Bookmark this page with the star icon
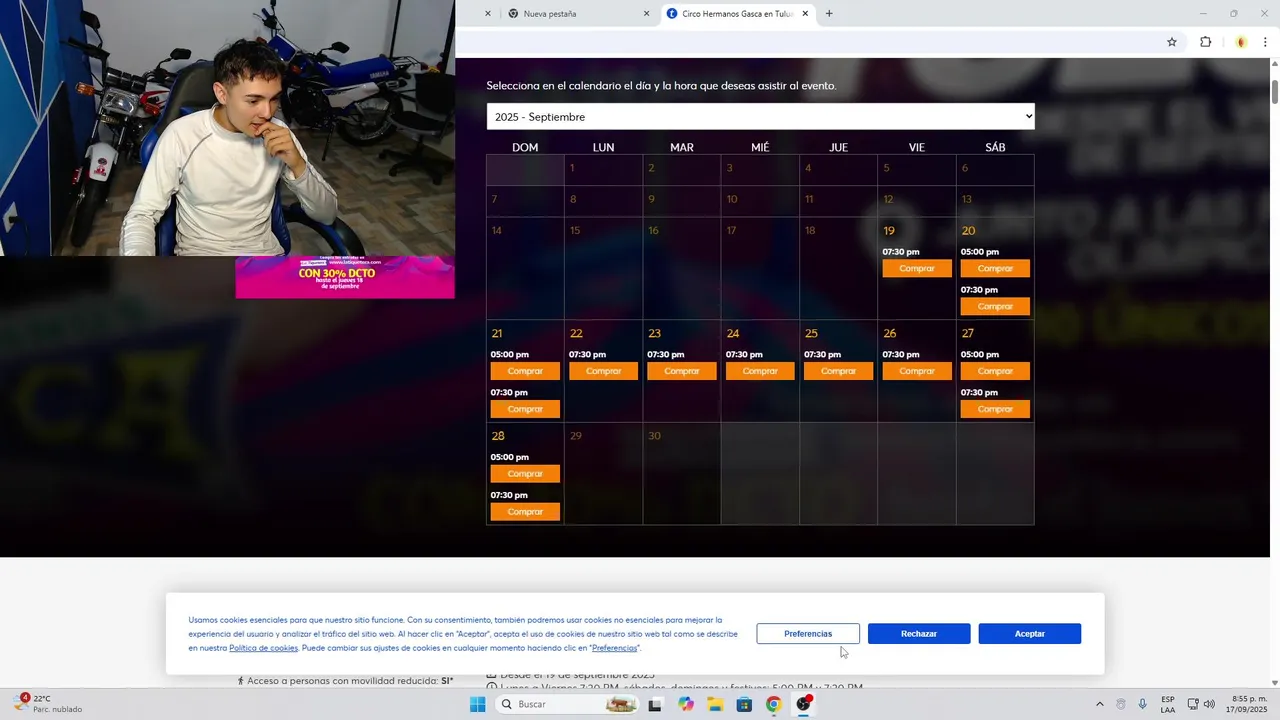 click(1172, 42)
